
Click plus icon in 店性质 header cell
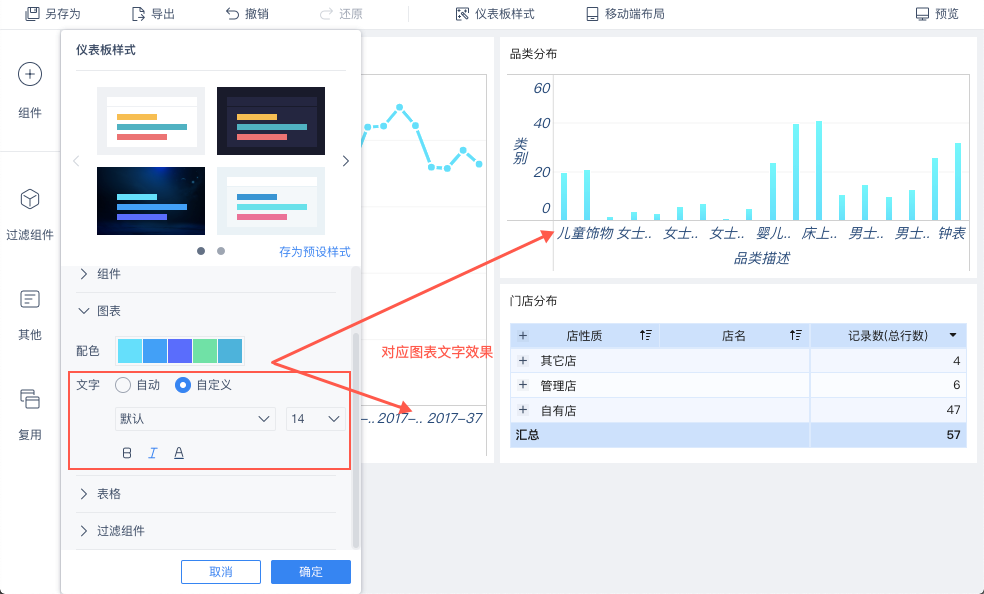523,336
